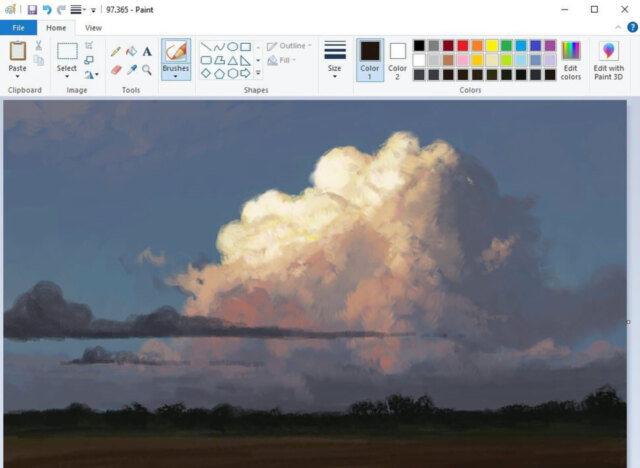Activate the Color 2 button
Screen dimensions: 640x468
pos(397,60)
